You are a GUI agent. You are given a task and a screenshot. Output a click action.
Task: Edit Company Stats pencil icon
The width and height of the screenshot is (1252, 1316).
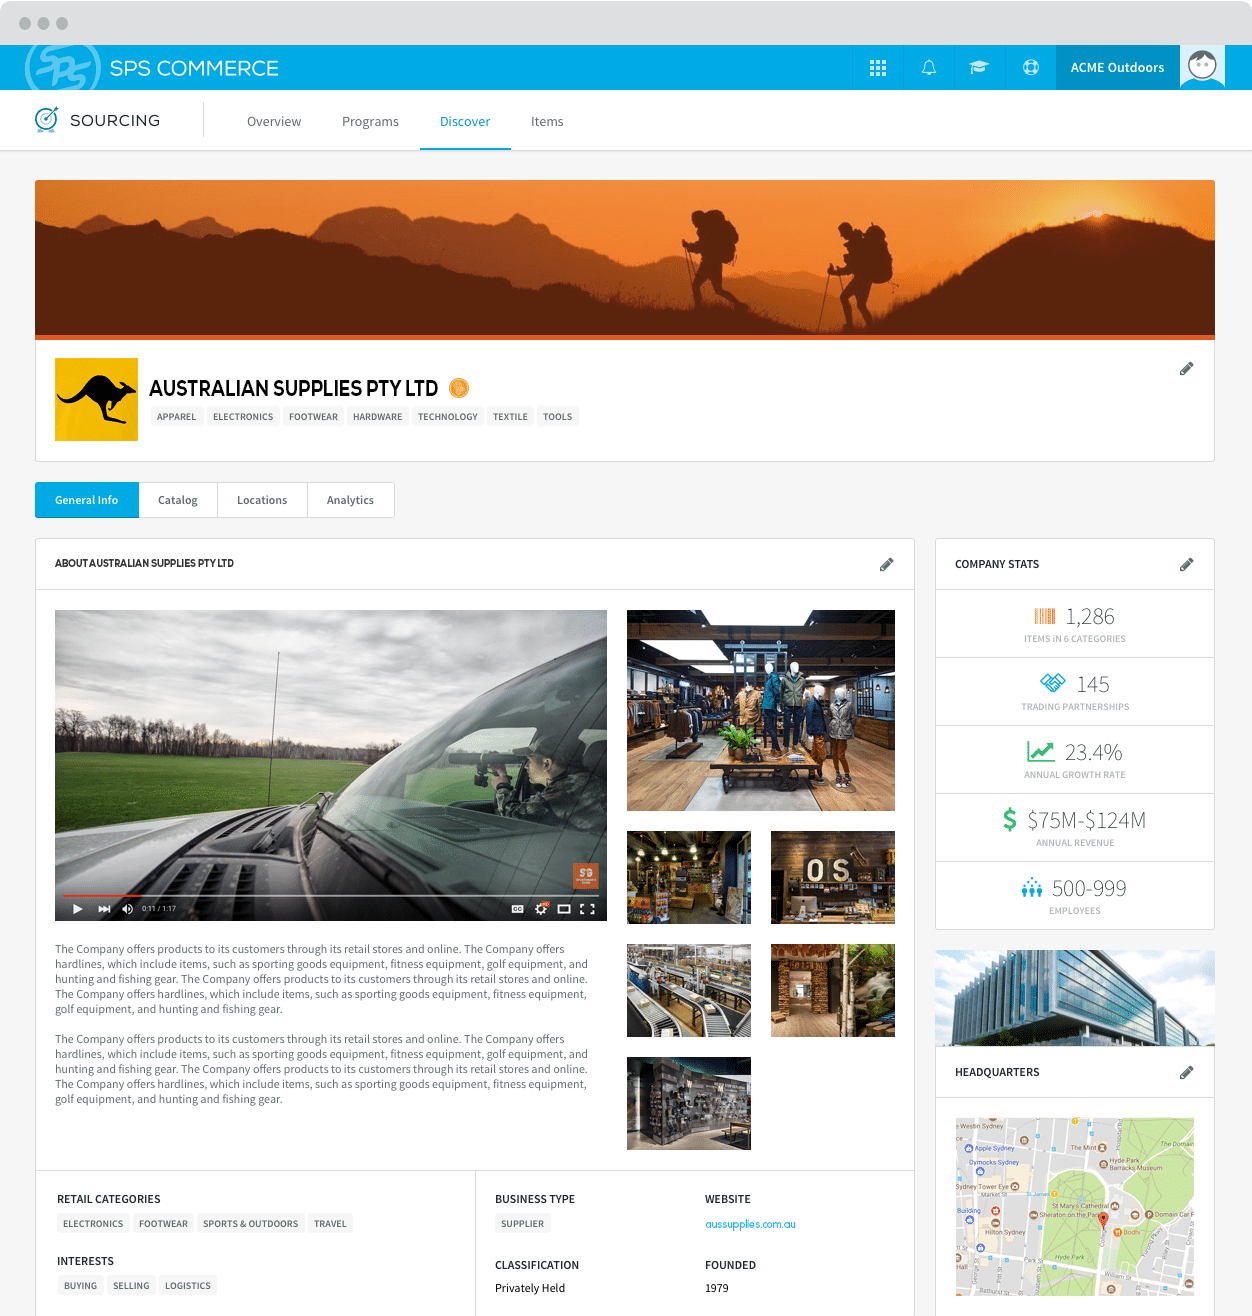[1186, 565]
